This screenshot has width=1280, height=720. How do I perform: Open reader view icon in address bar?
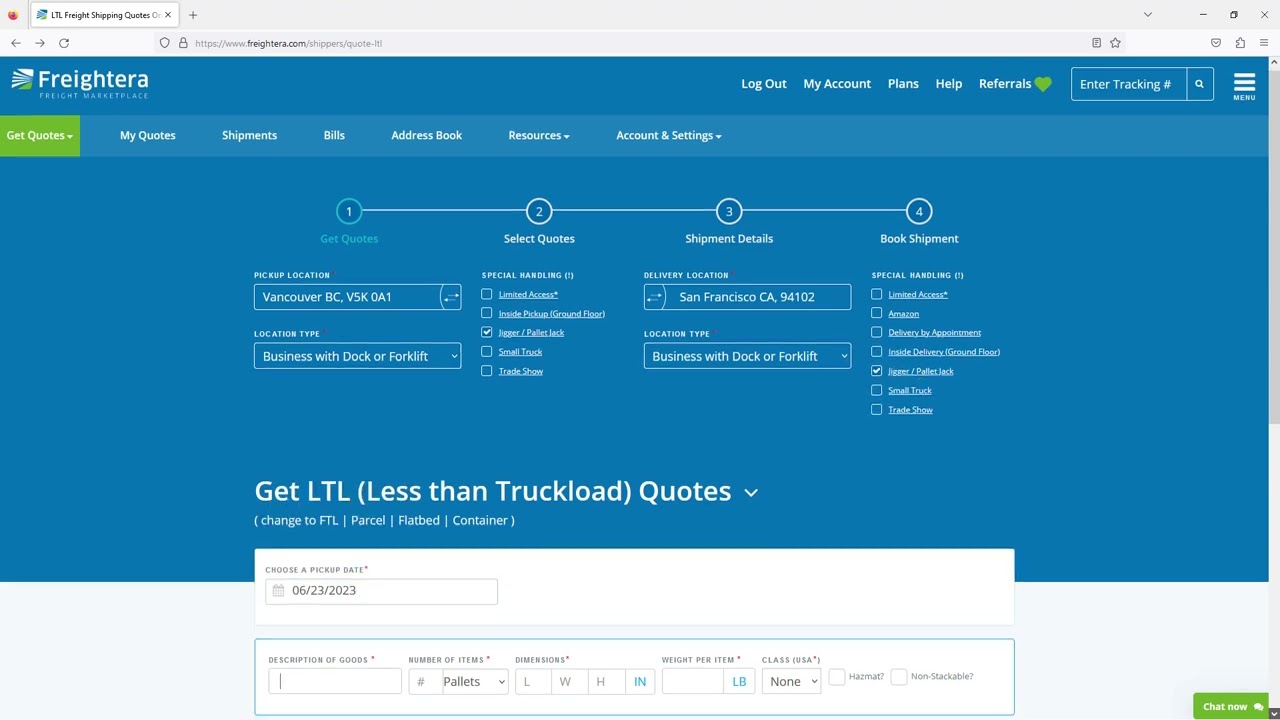point(1096,43)
